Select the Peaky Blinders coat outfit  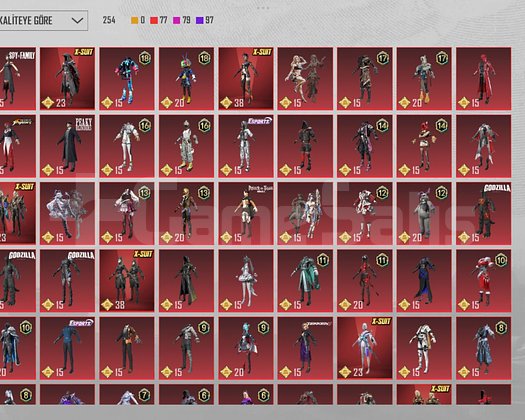pyautogui.click(x=67, y=146)
